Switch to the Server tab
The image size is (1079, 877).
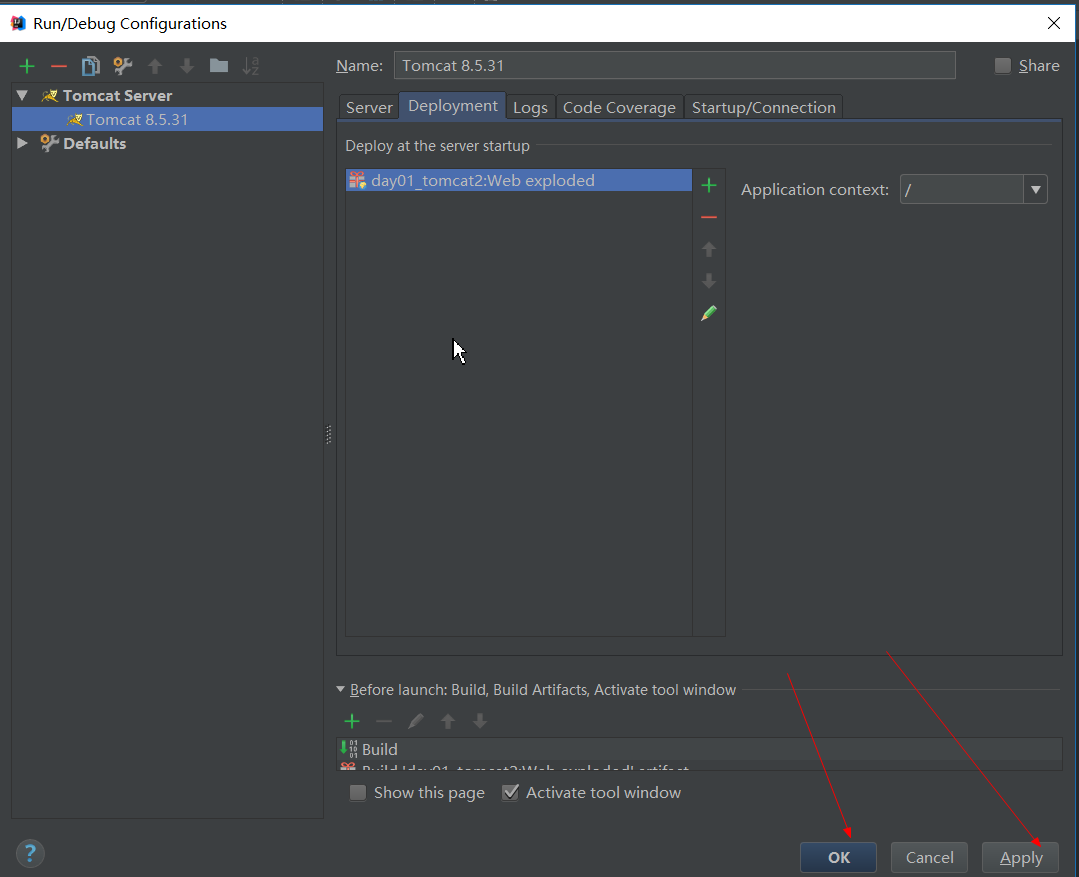coord(369,107)
